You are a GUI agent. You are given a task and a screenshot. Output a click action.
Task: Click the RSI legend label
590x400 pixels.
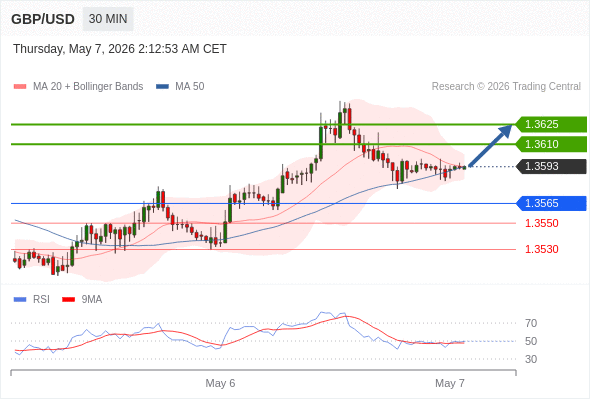[x=41, y=300]
